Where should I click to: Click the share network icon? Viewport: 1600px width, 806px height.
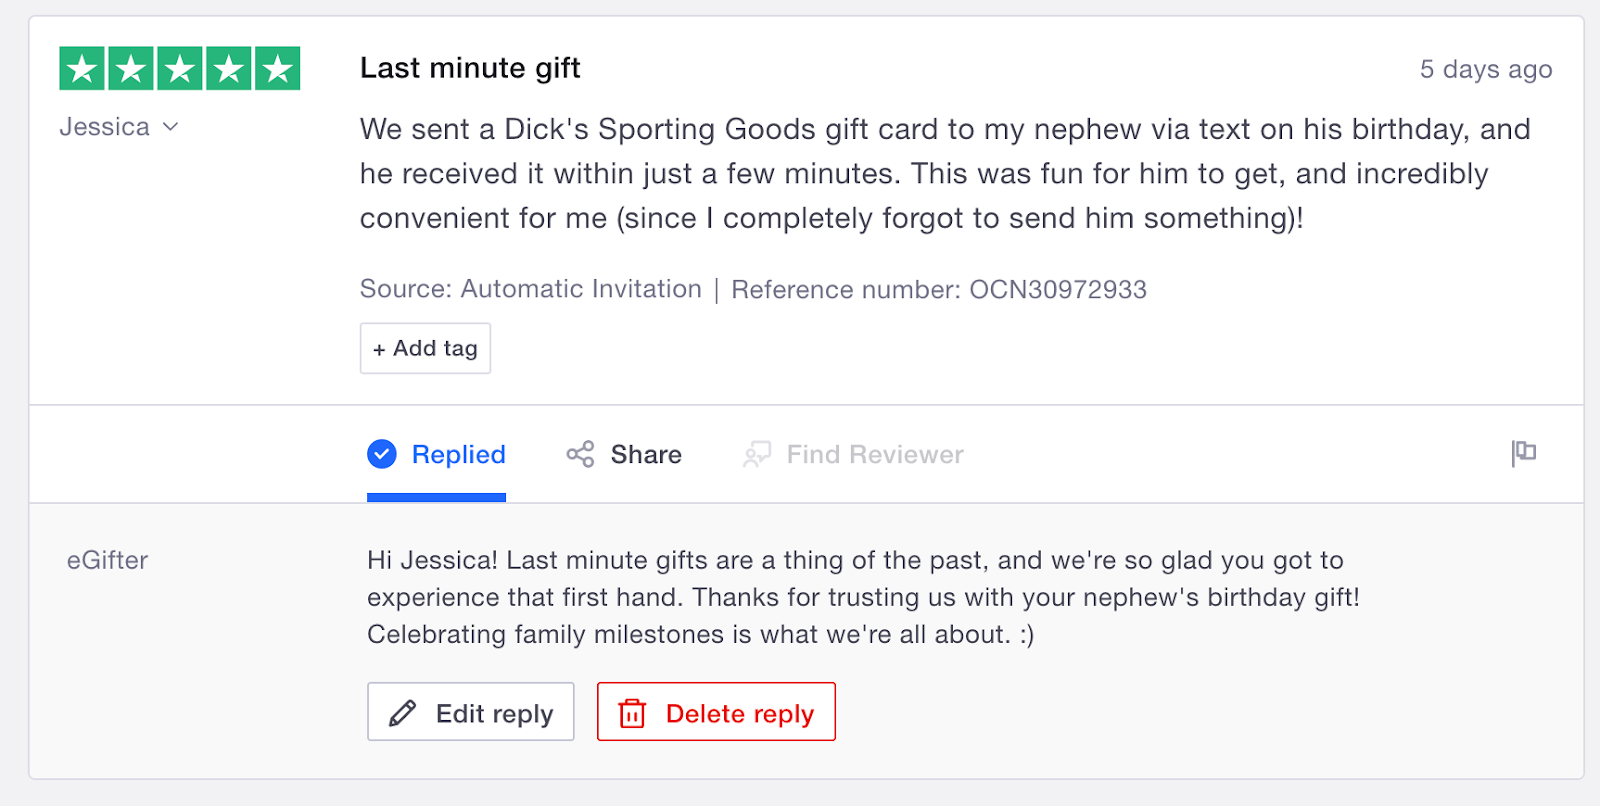tap(580, 454)
